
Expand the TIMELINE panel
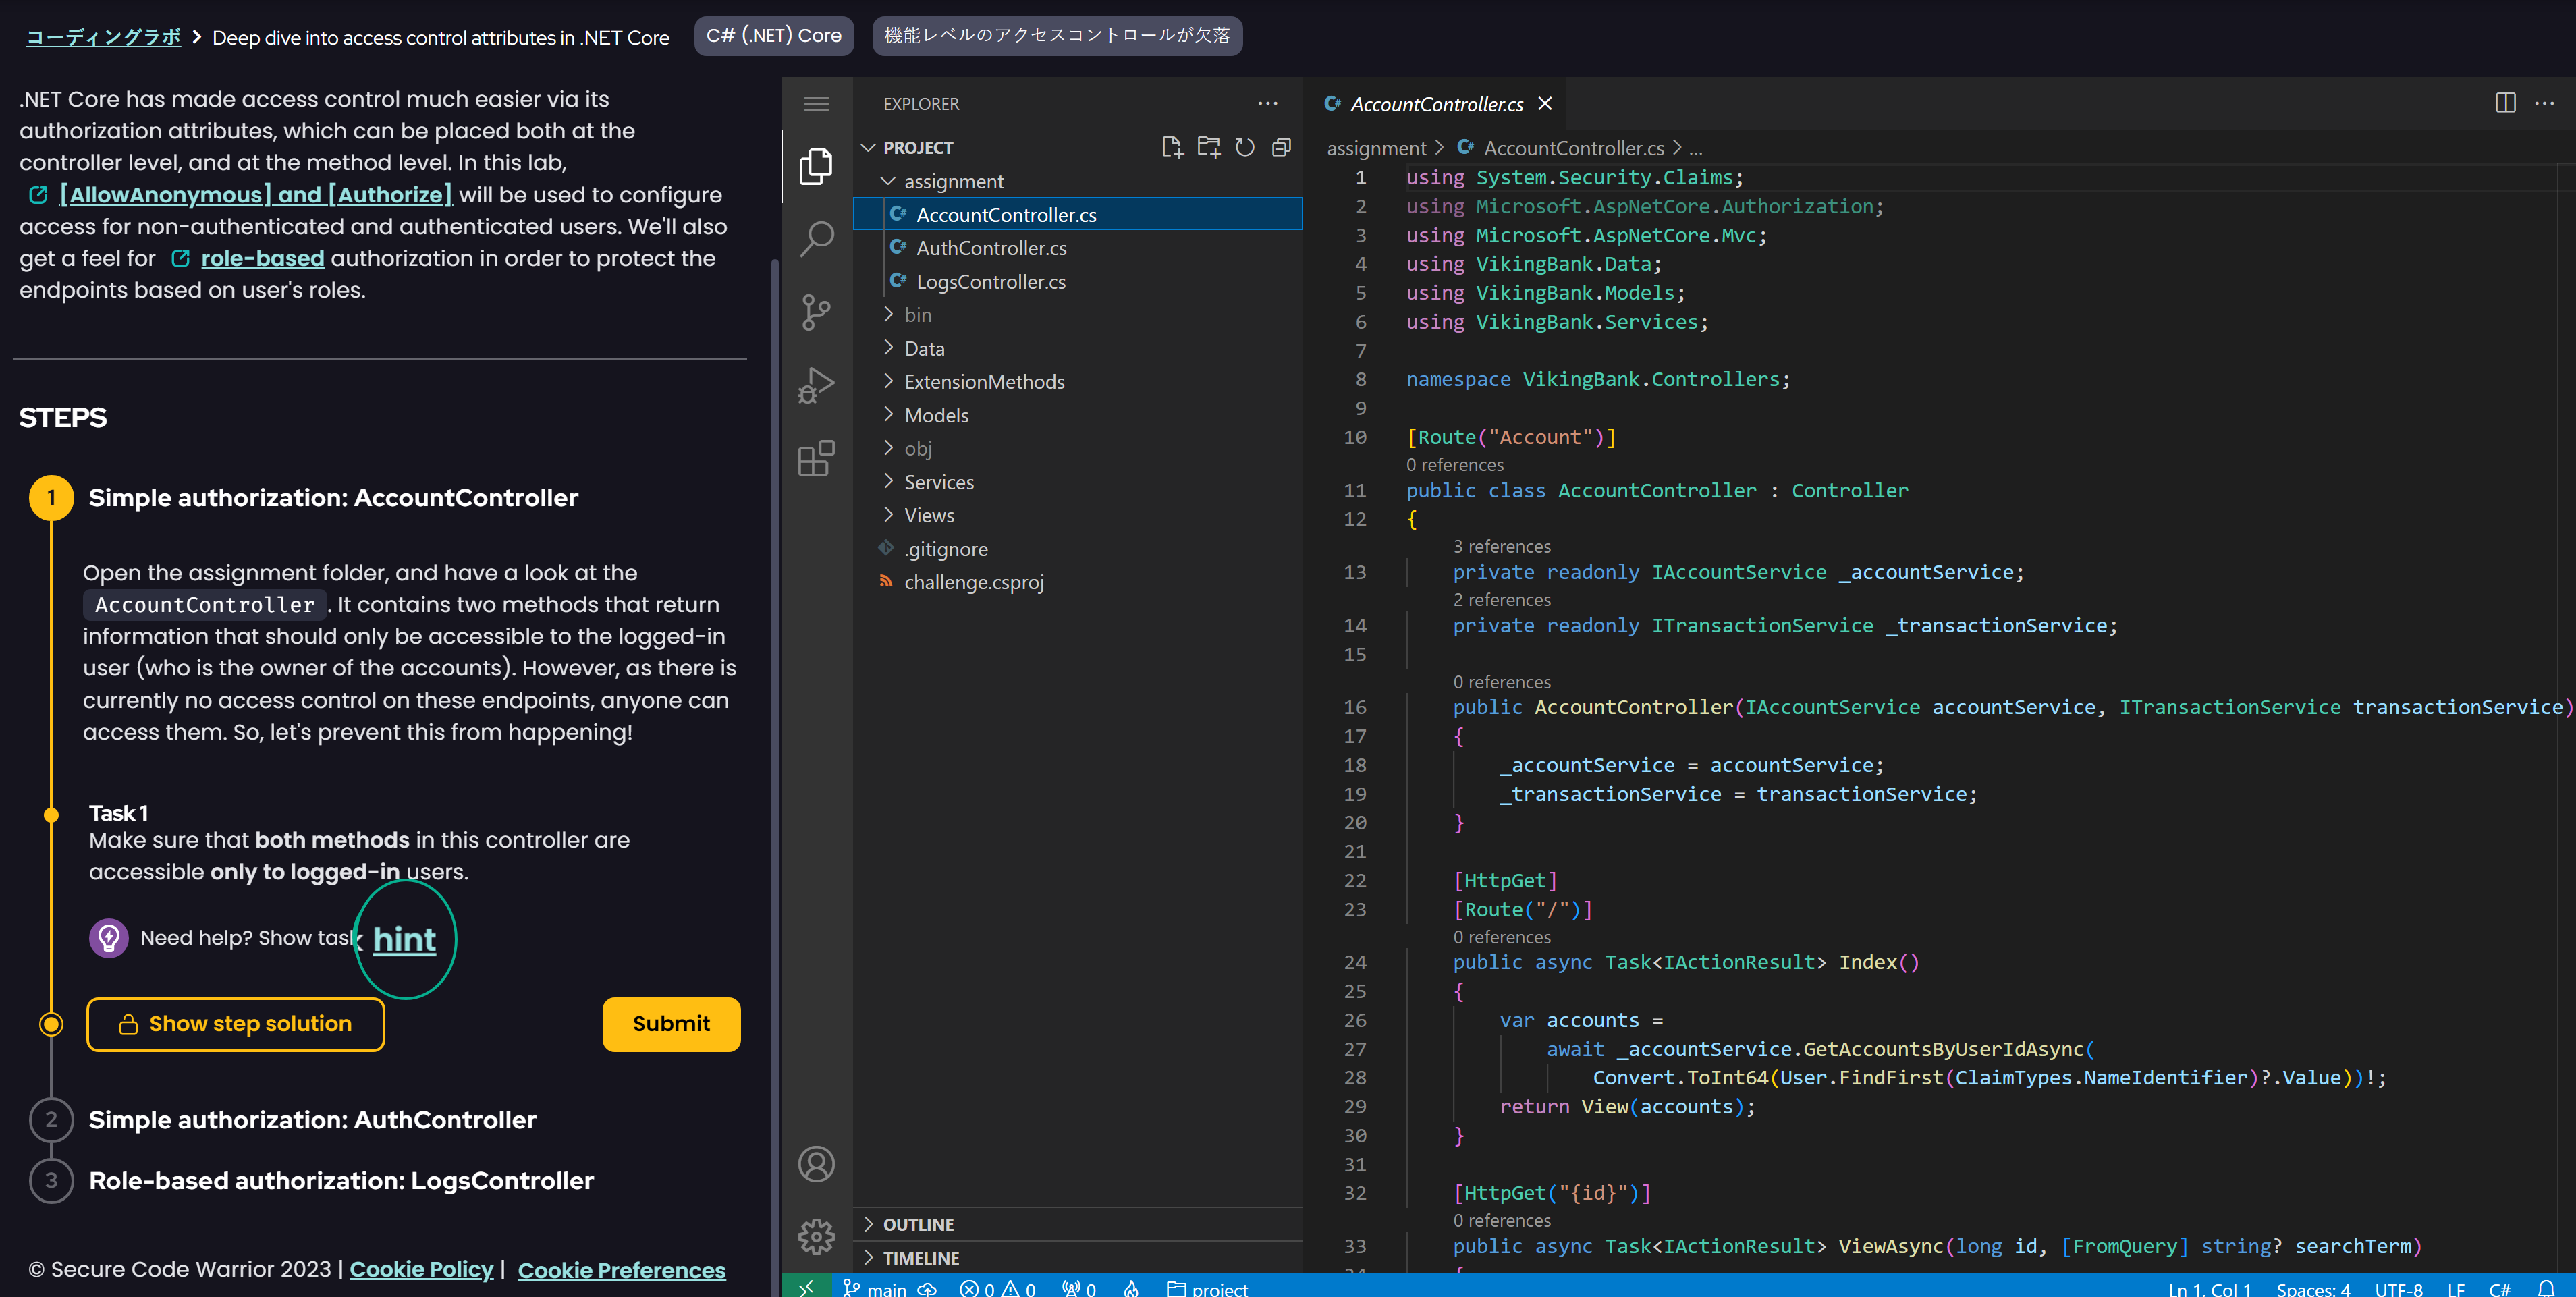click(x=1077, y=1258)
